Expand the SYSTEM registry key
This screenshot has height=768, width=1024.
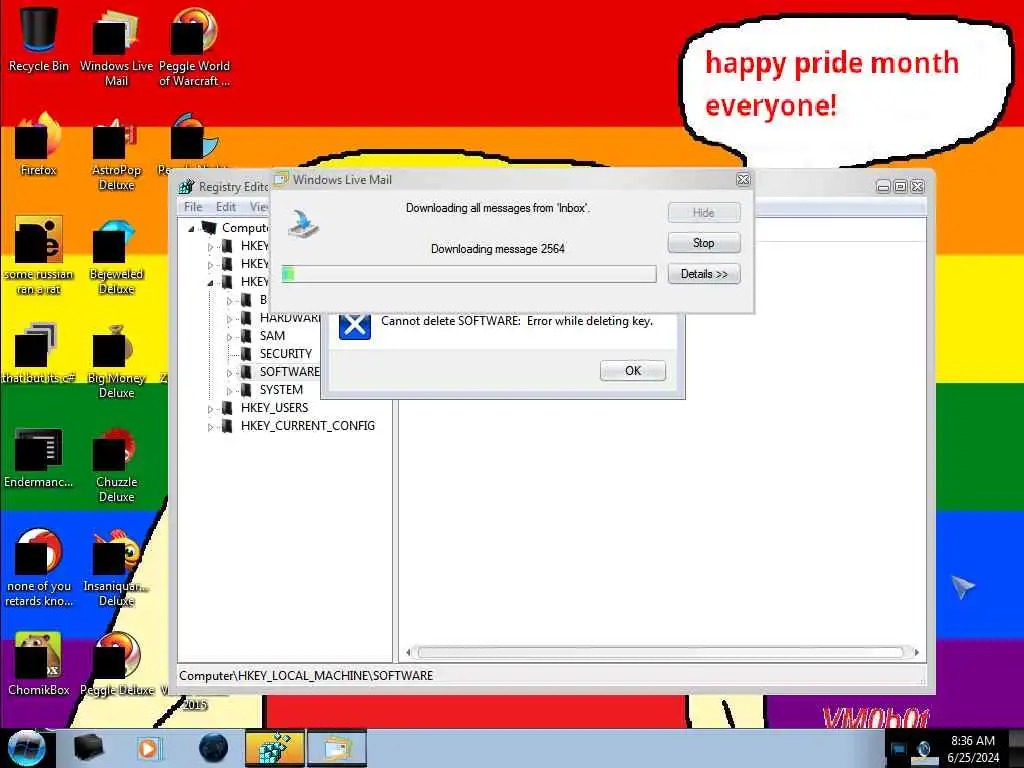coord(229,391)
